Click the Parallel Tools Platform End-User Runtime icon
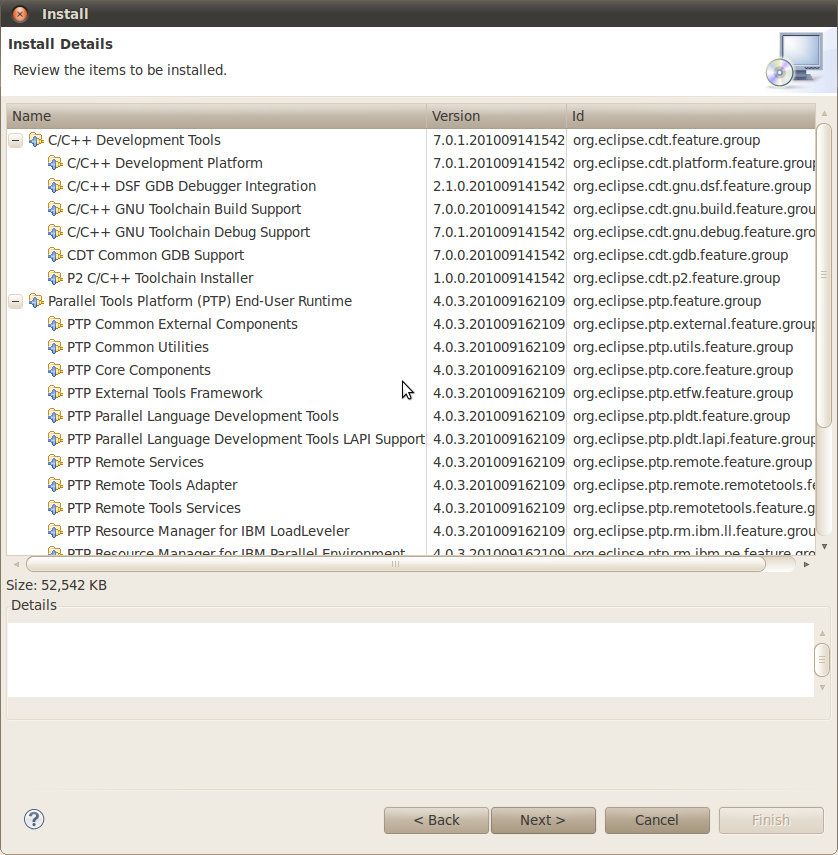The width and height of the screenshot is (838, 855). click(x=36, y=301)
